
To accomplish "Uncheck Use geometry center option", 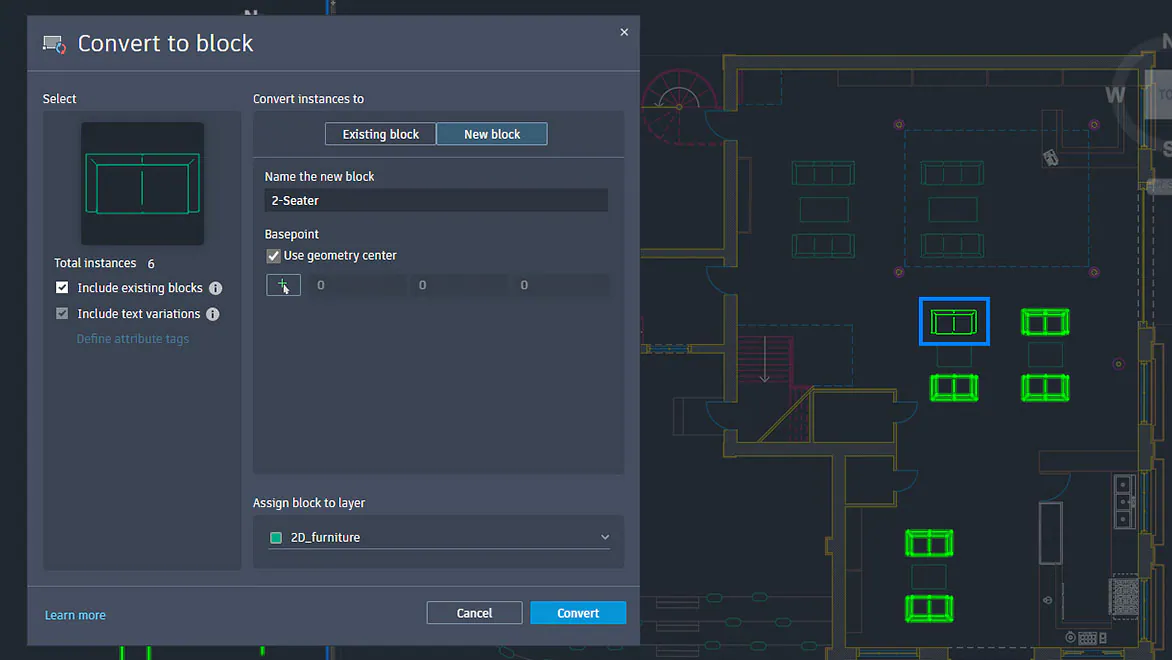I will tap(273, 256).
